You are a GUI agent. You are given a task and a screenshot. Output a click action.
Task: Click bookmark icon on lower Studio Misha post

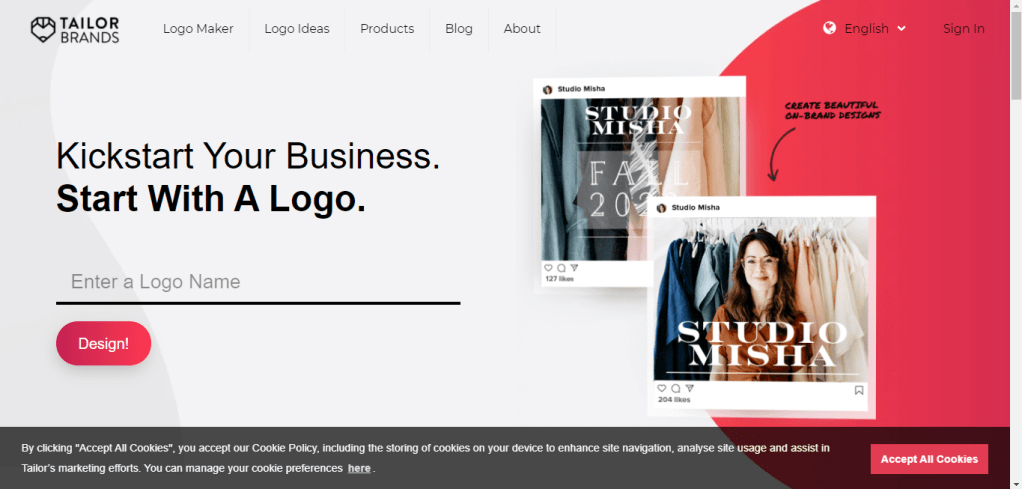pyautogui.click(x=859, y=391)
